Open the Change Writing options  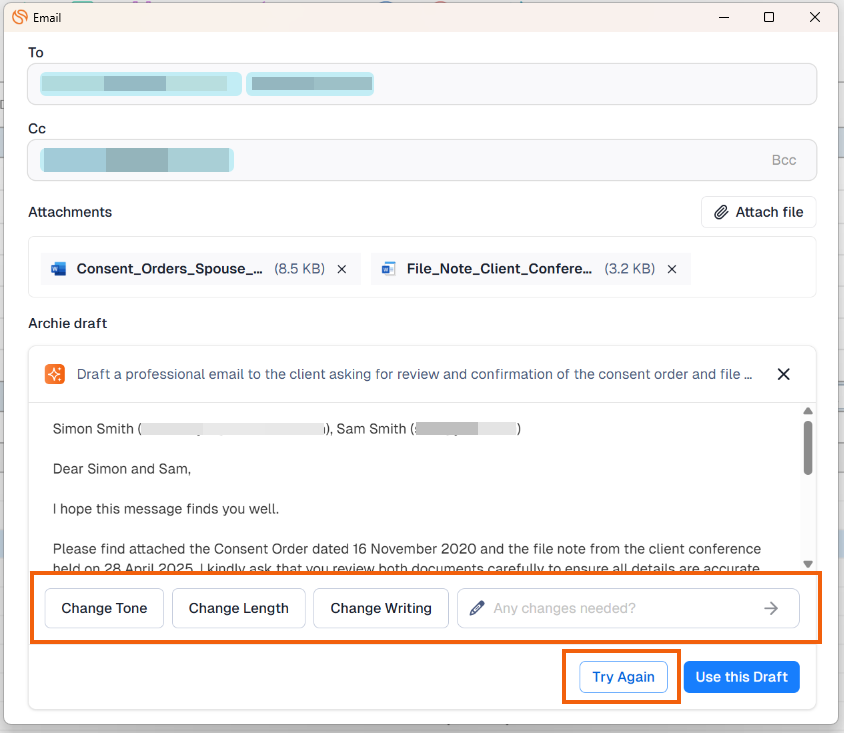[x=381, y=608]
